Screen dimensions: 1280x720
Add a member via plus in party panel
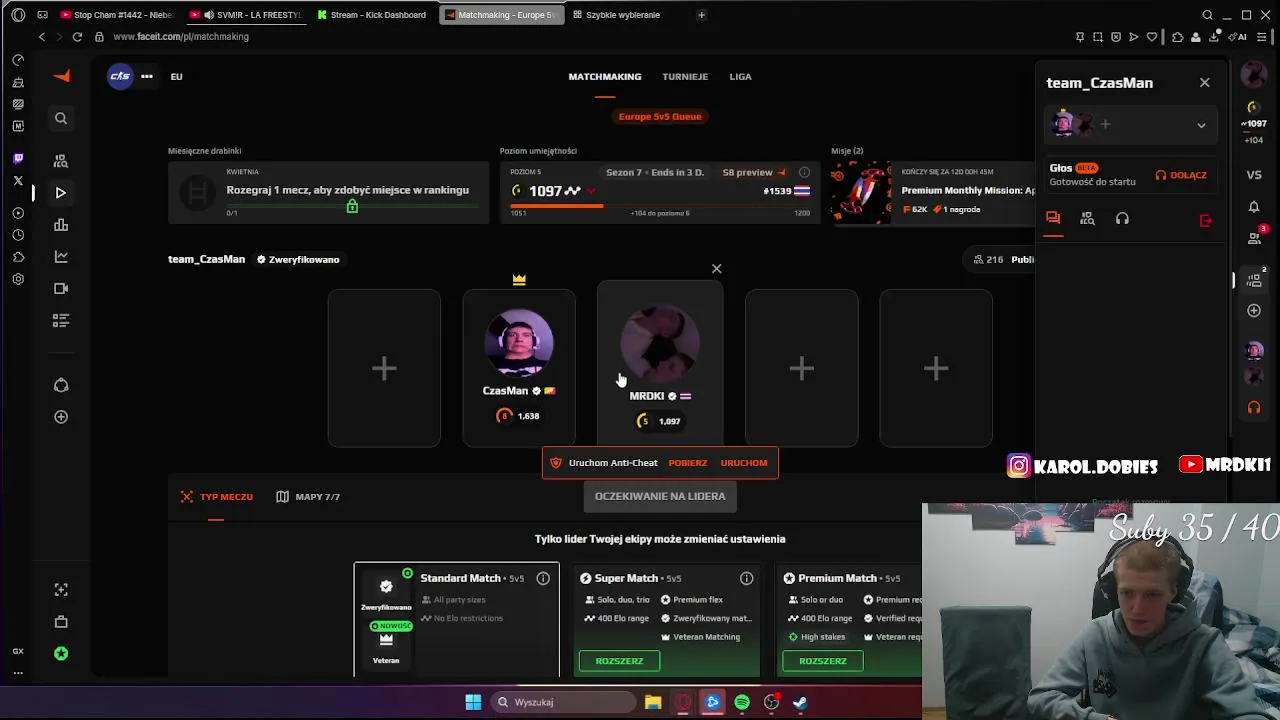pos(1105,124)
